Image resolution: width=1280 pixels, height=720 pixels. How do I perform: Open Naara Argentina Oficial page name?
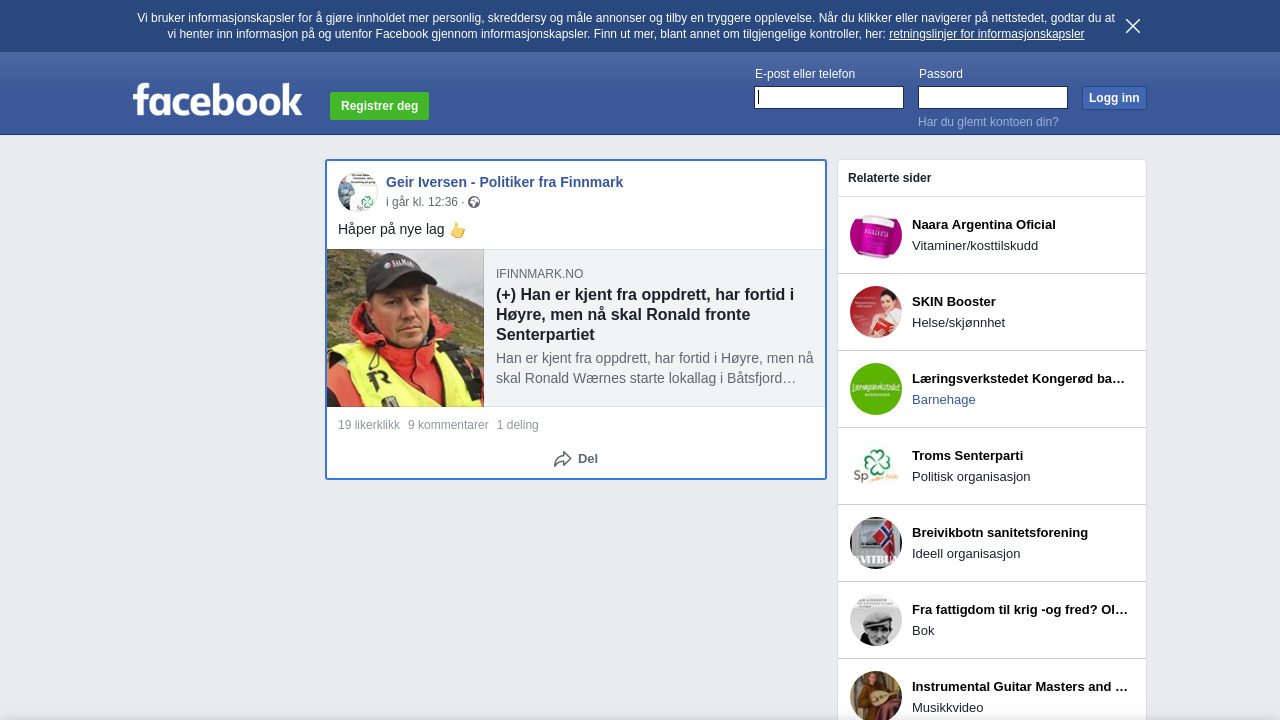(x=984, y=224)
